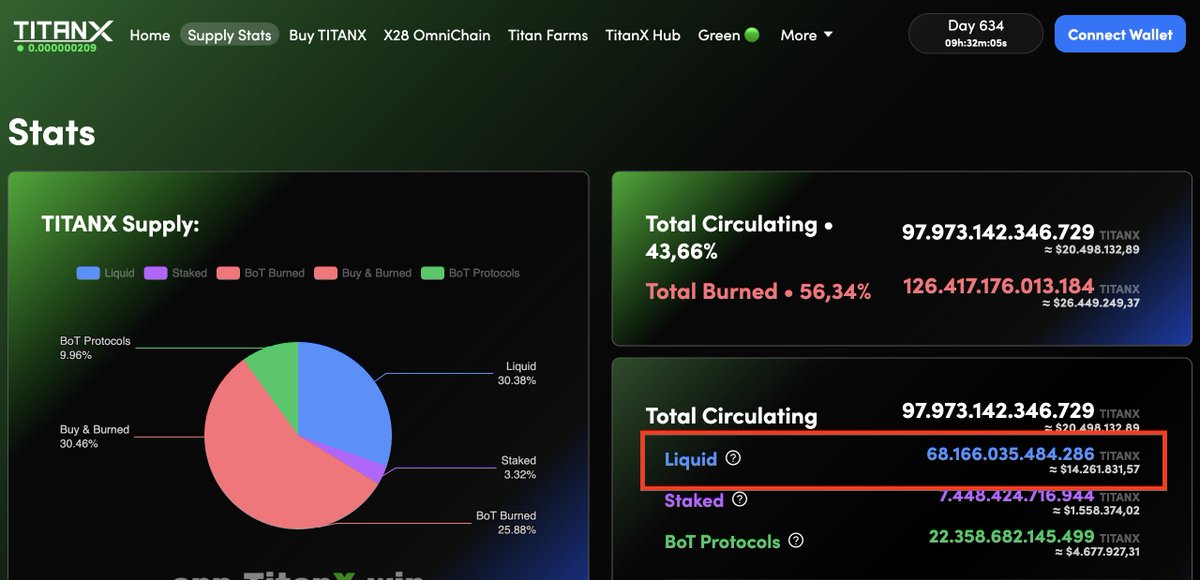This screenshot has height=580, width=1200.
Task: Click the BoT Protocols help icon
Action: coord(796,540)
